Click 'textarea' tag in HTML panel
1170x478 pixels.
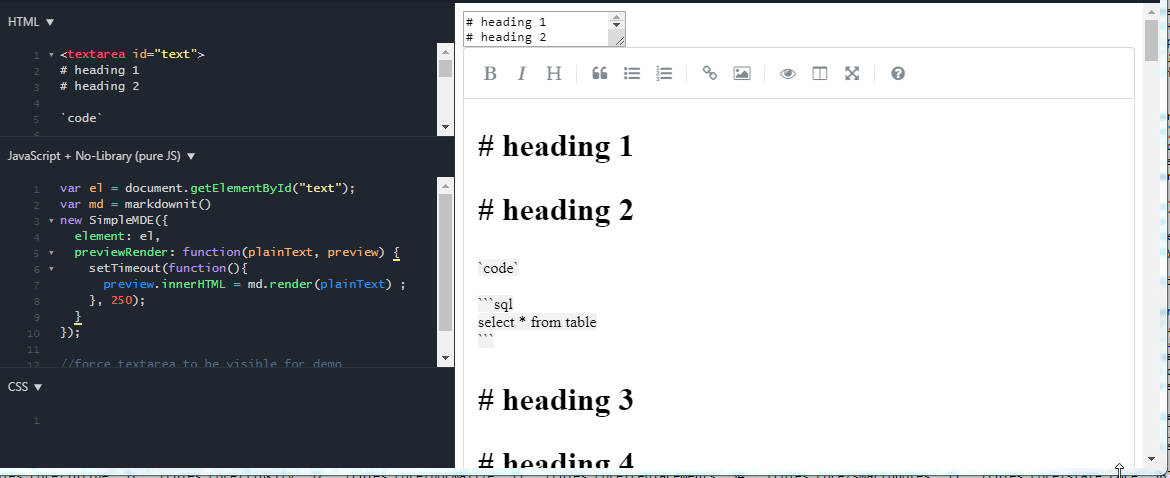(x=96, y=54)
